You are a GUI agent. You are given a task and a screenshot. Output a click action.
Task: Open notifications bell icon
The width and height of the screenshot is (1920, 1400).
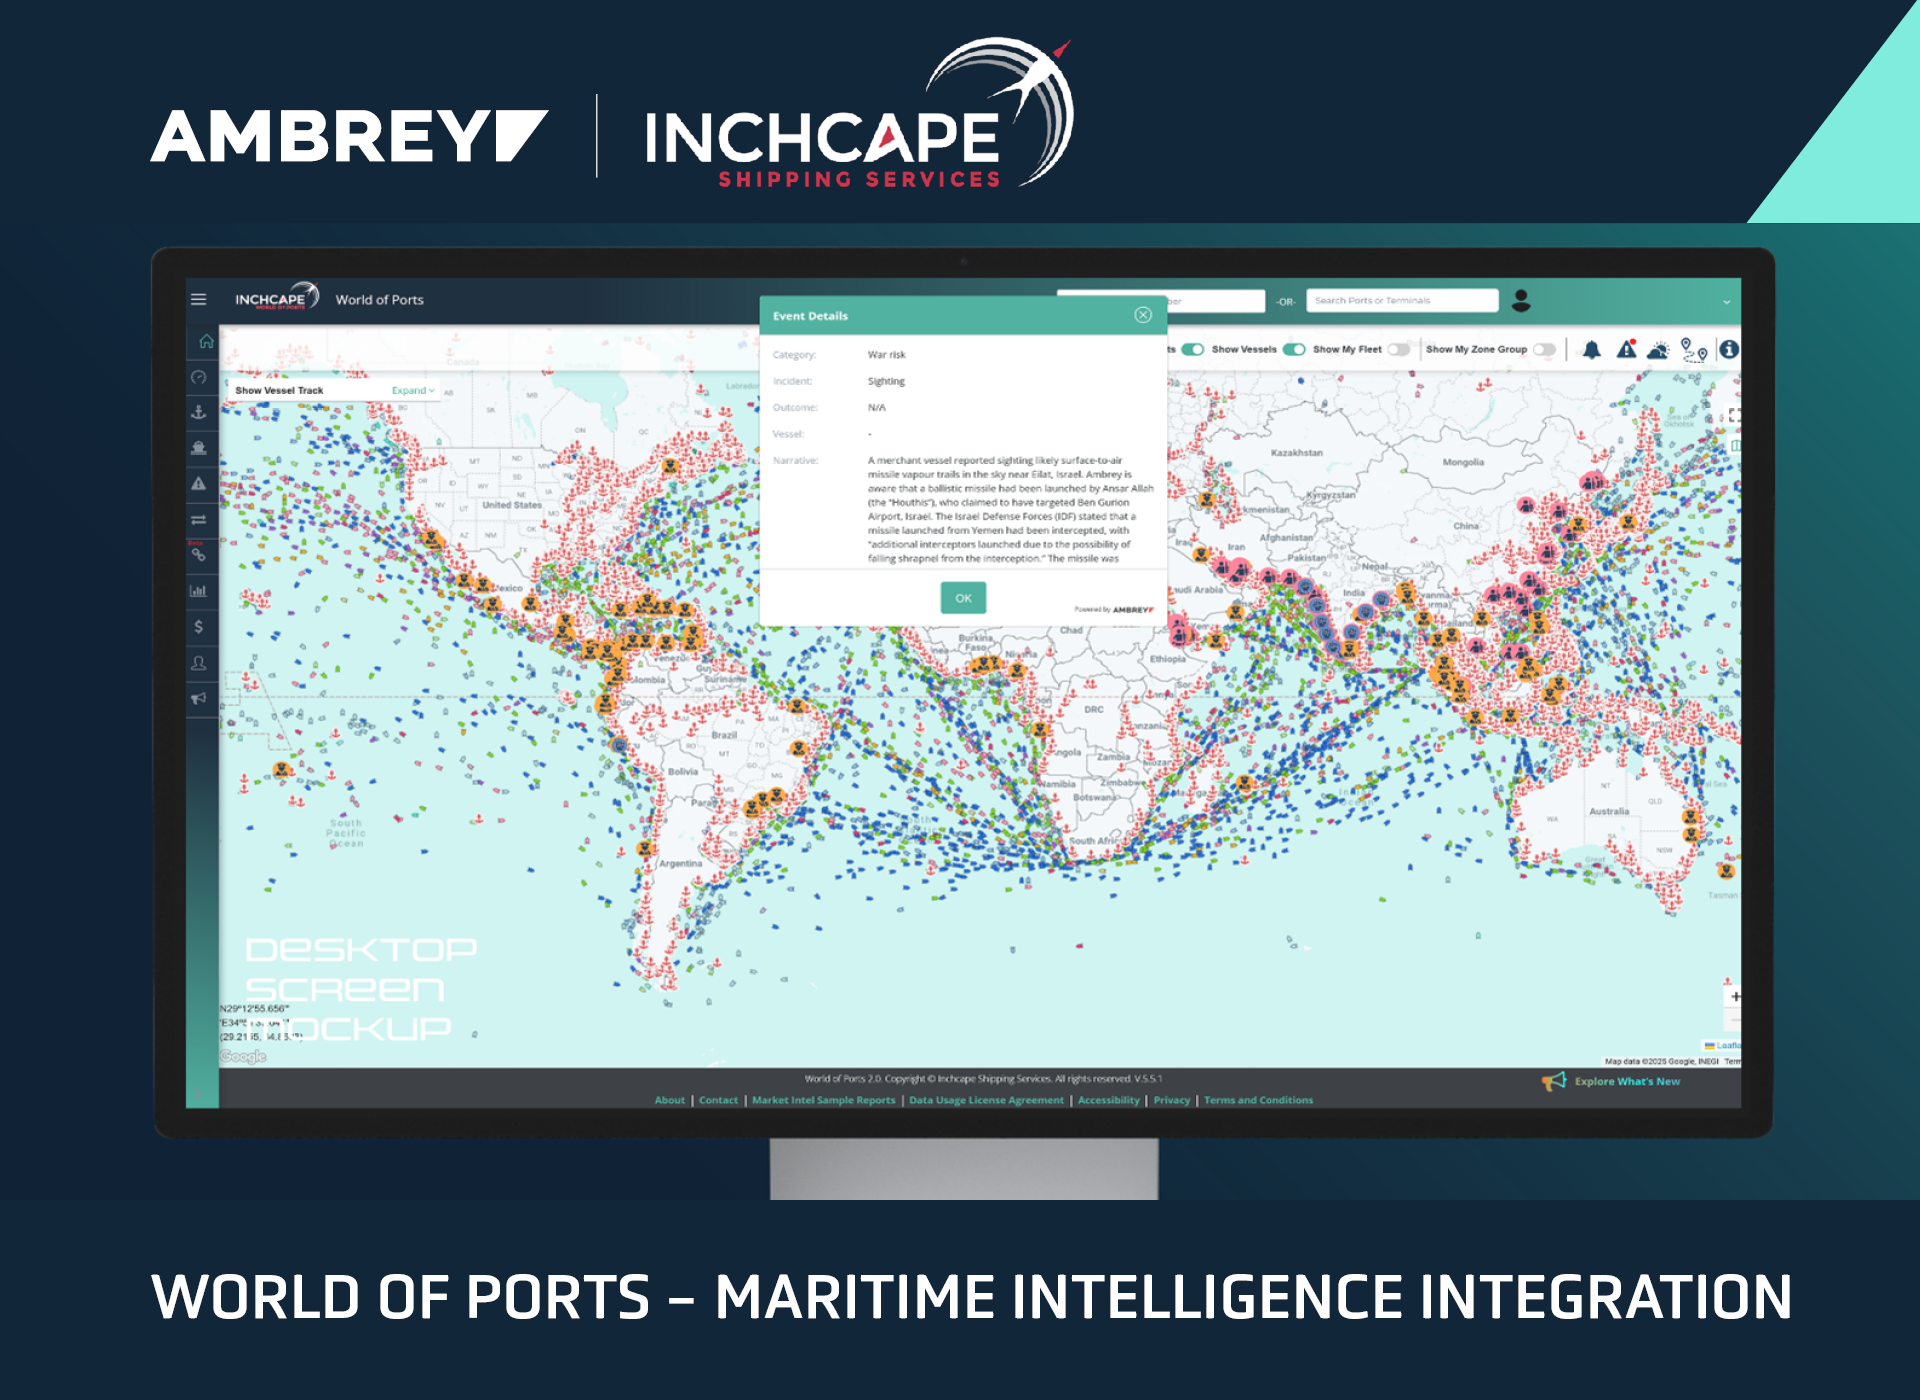[x=1592, y=349]
